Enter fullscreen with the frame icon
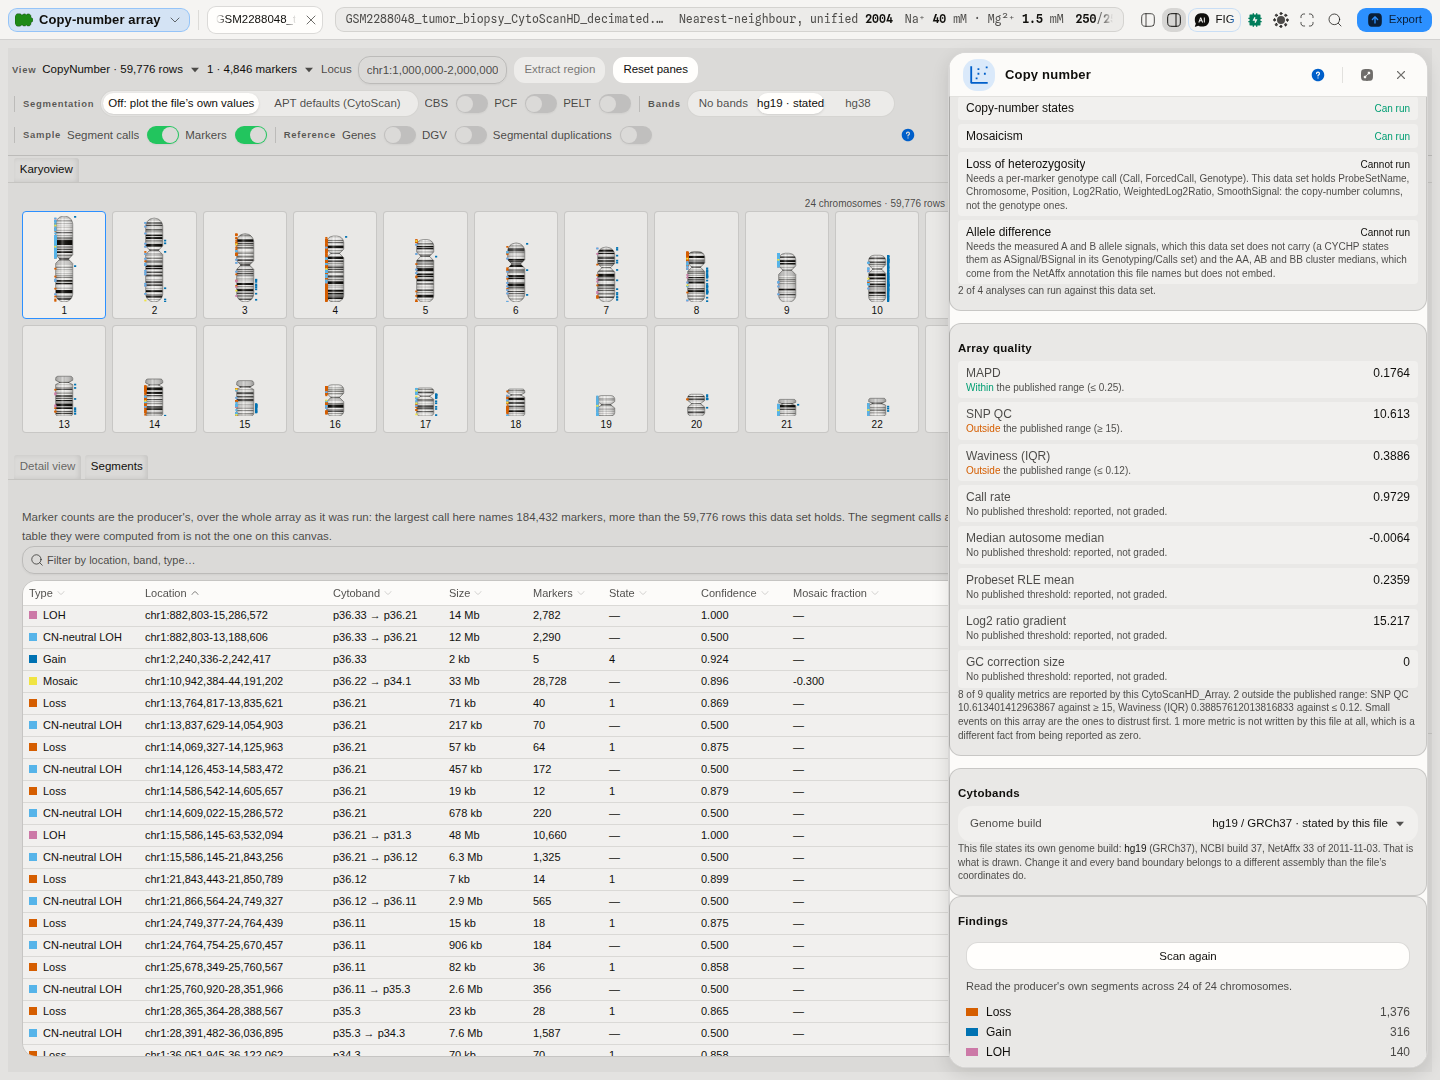This screenshot has height=1080, width=1440. [x=1307, y=20]
